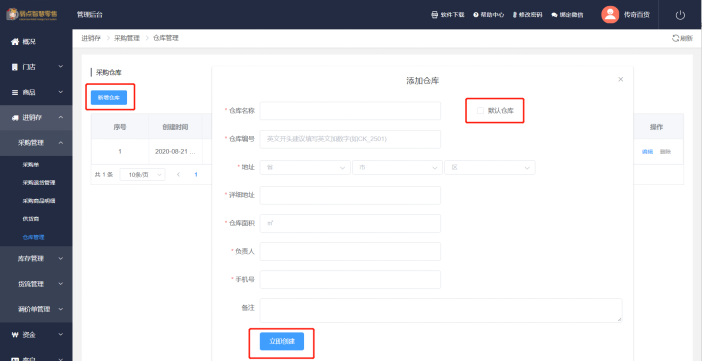Check the 默认仓库 checkbox
The width and height of the screenshot is (703, 362).
480,110
